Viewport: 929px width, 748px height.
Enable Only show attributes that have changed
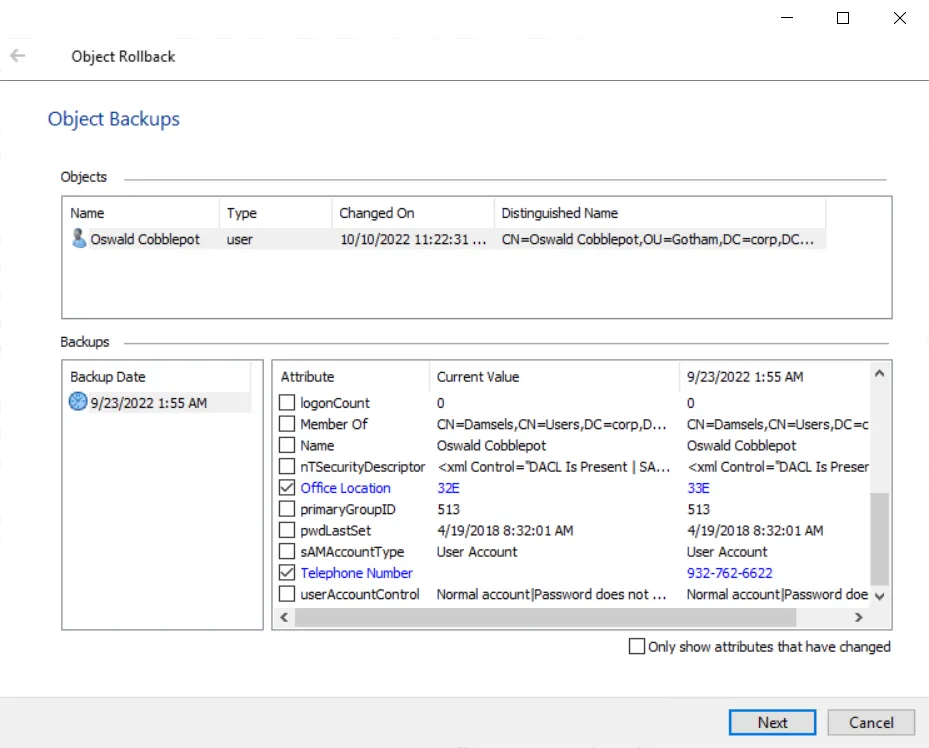click(x=637, y=646)
